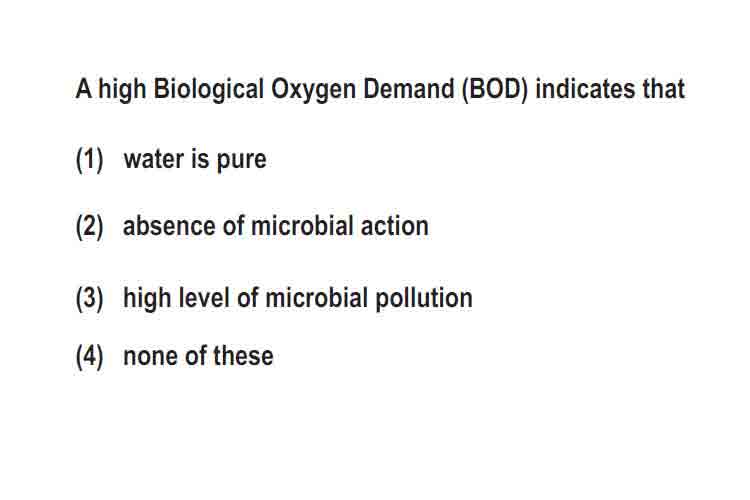
Task: Click the (2) option number
Action: (89, 226)
